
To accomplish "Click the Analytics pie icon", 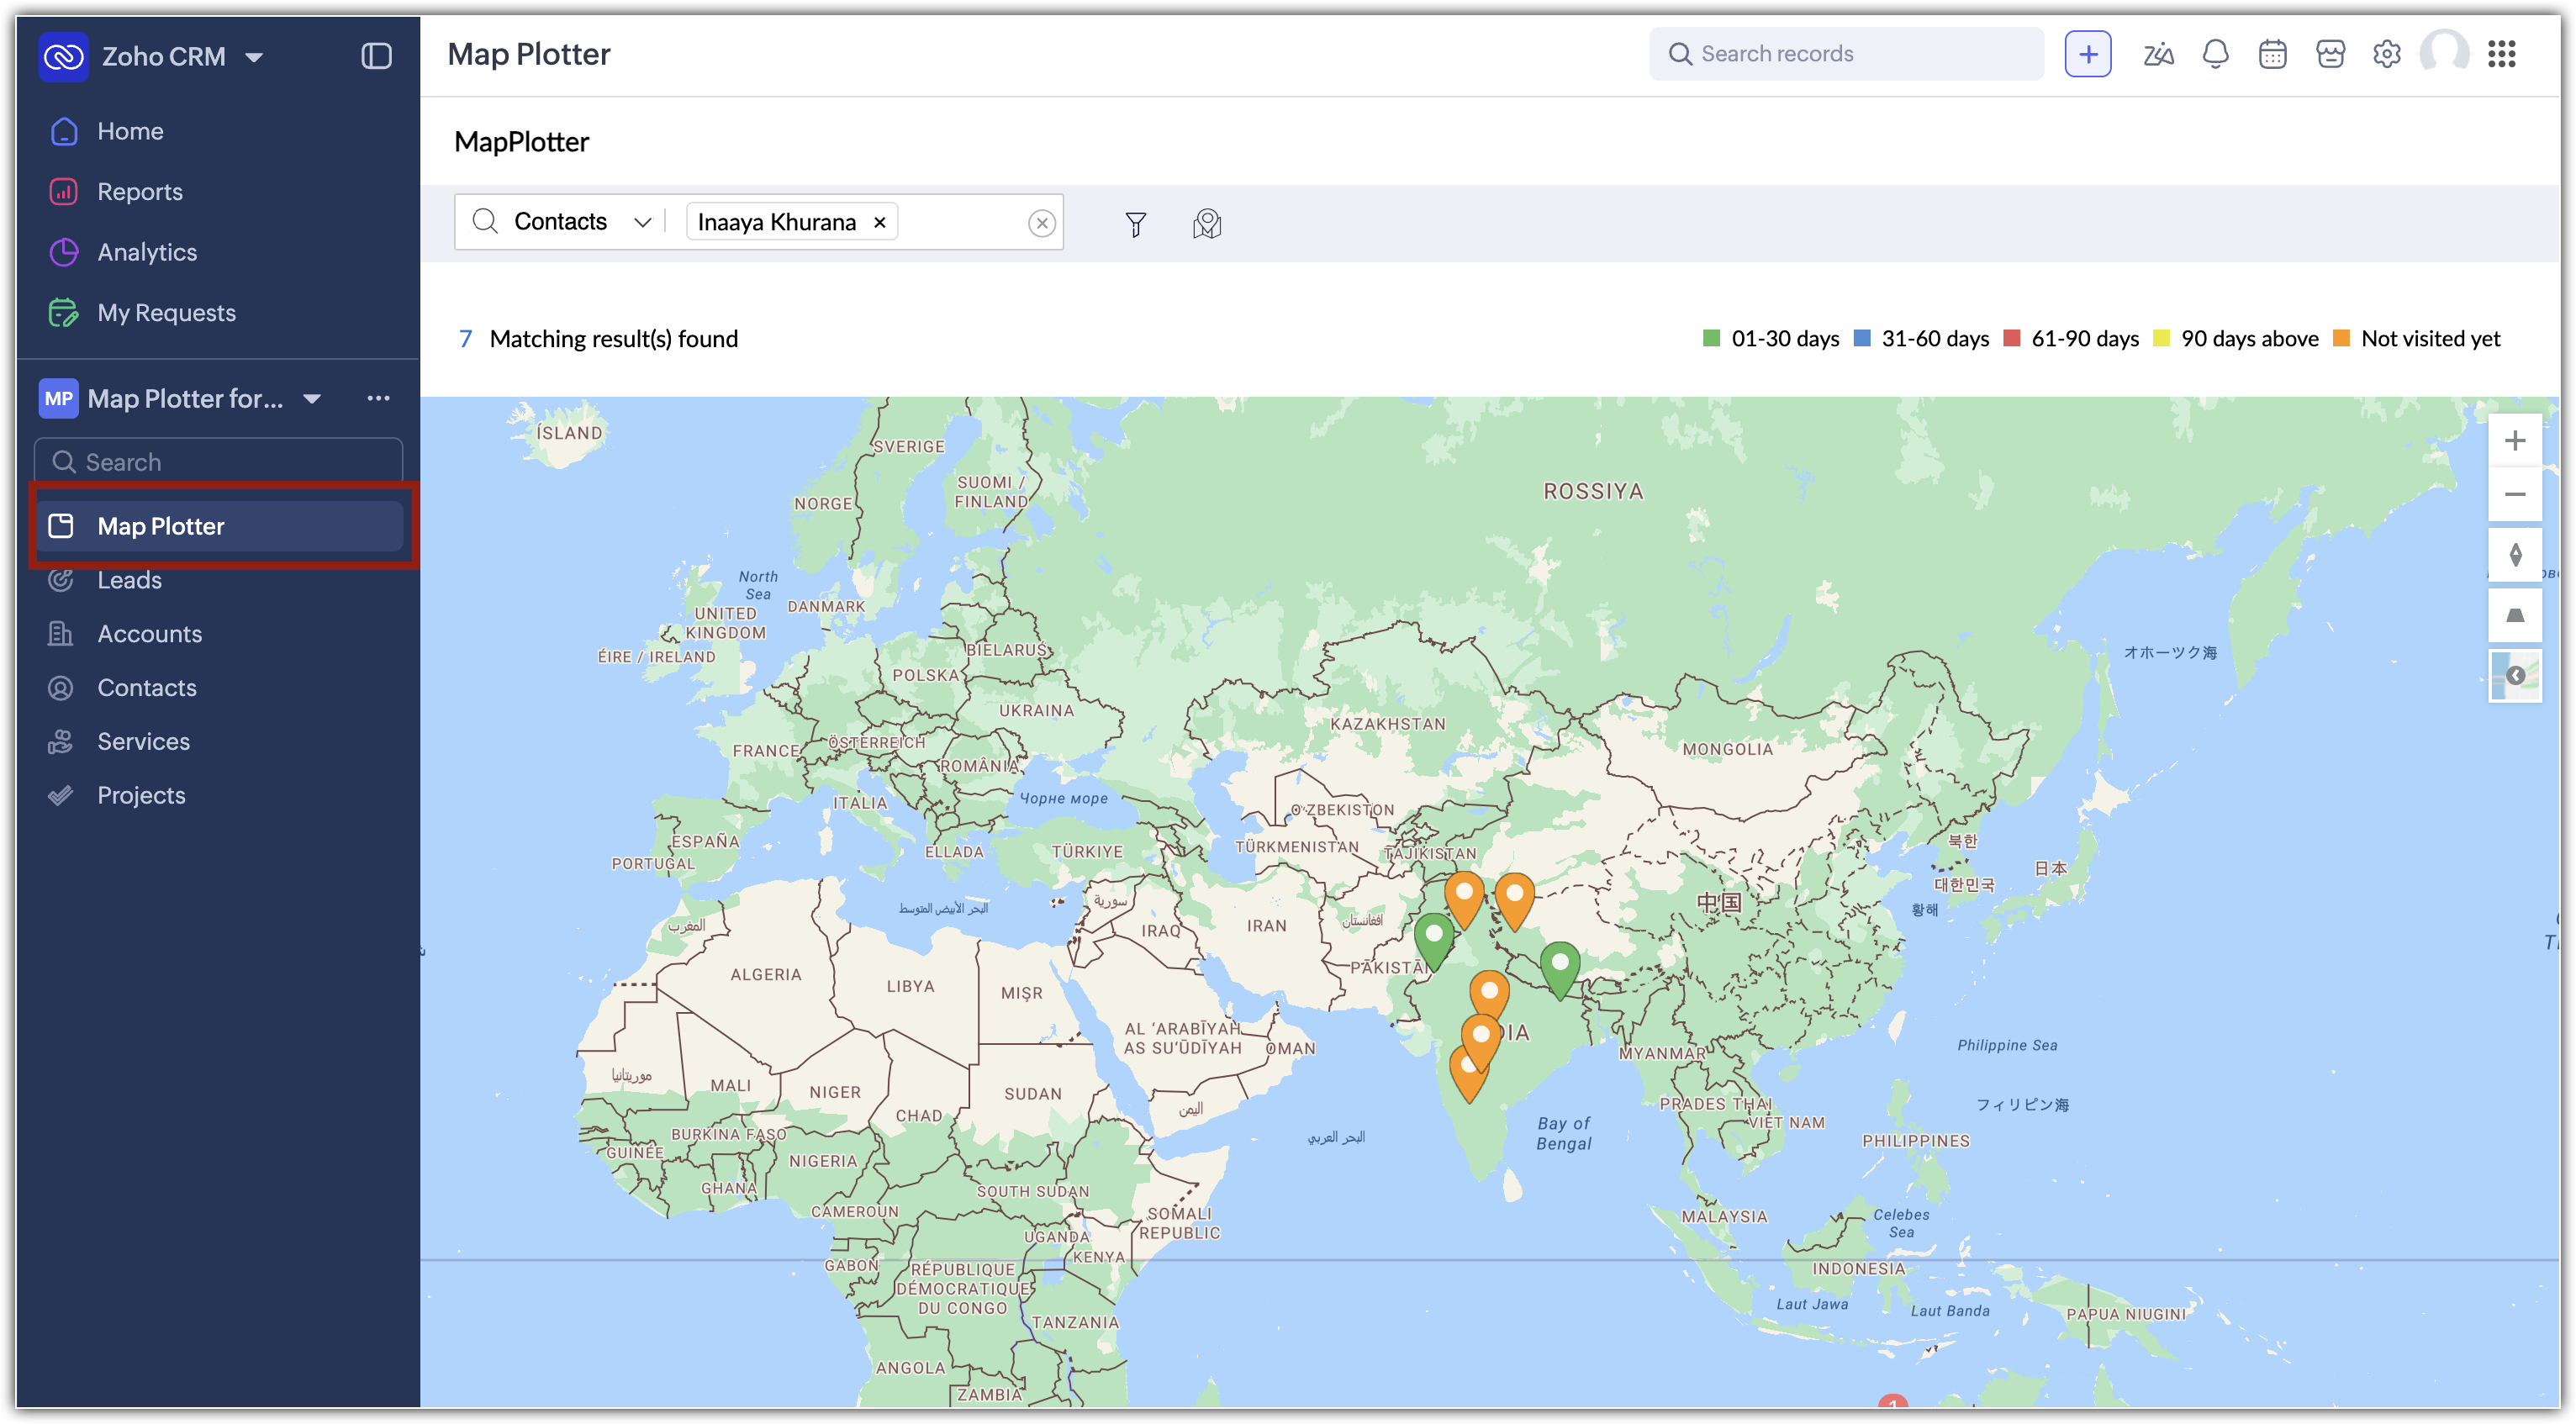I will click(x=64, y=252).
